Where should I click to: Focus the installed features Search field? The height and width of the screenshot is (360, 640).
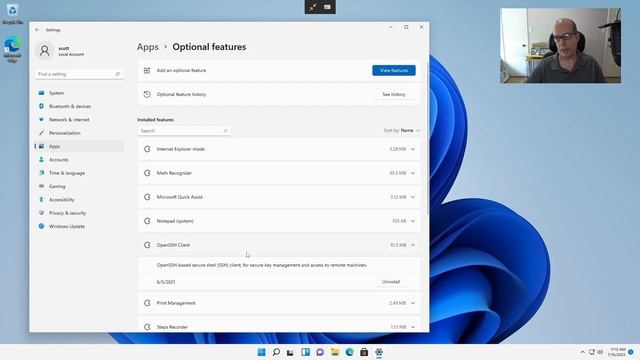[x=183, y=131]
